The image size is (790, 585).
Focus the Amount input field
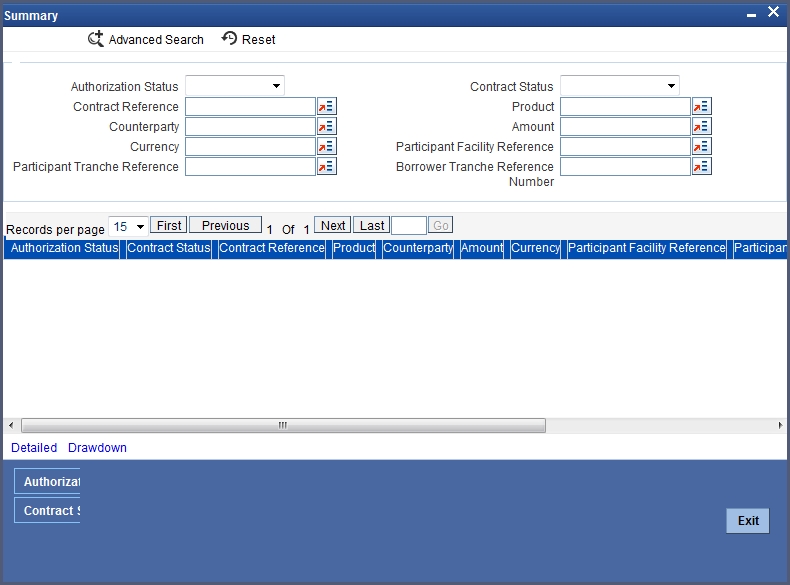(x=625, y=126)
